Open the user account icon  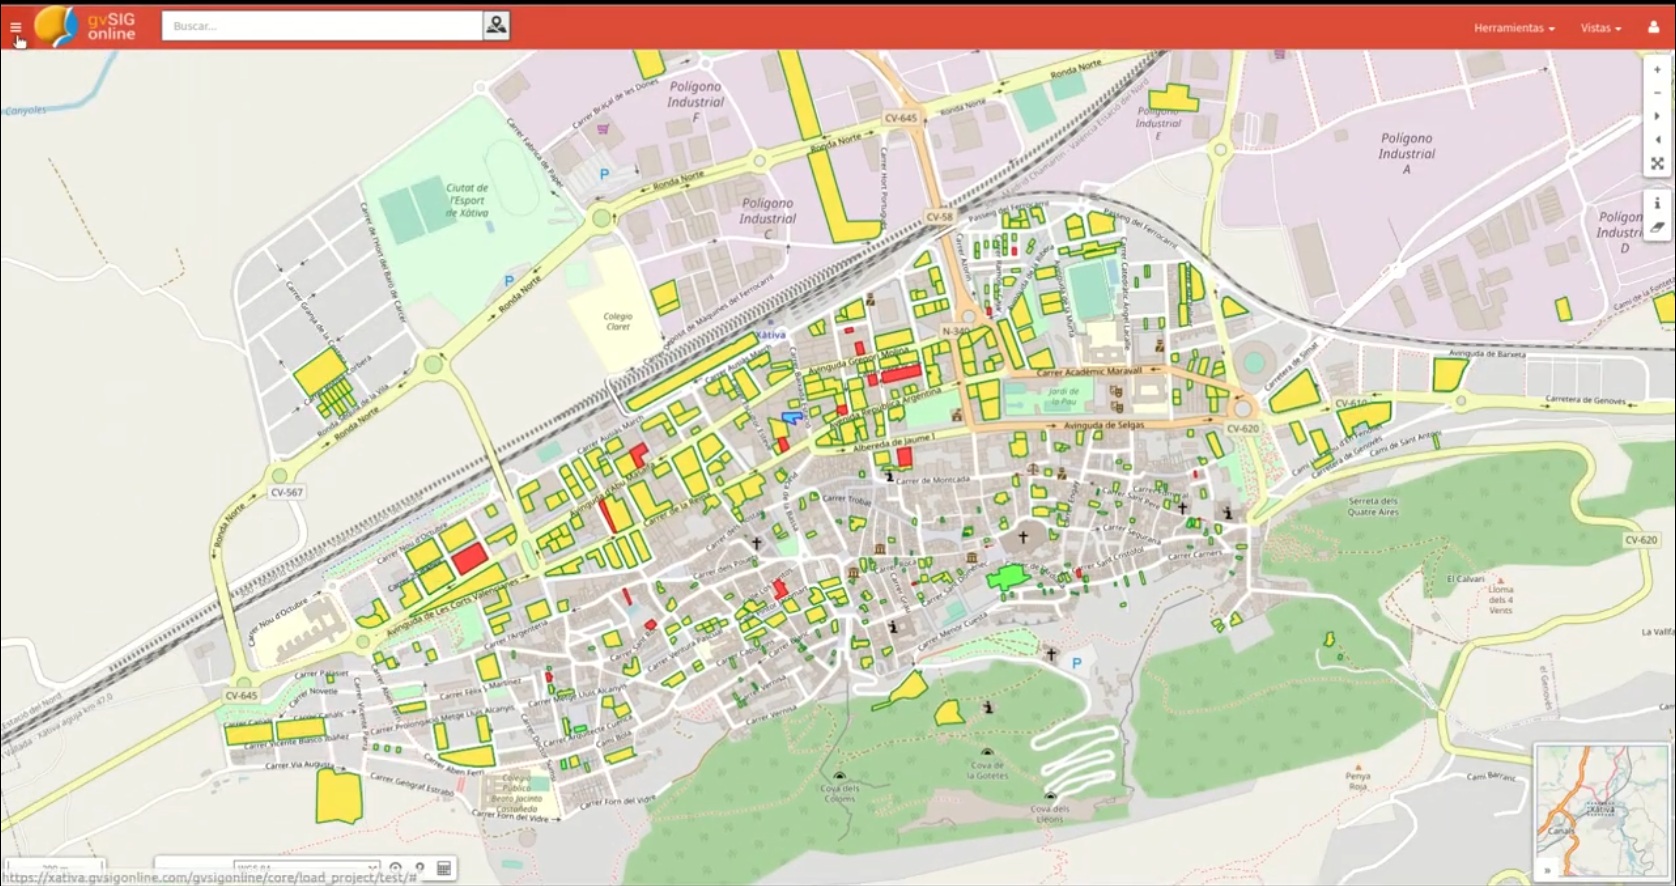coord(1653,27)
